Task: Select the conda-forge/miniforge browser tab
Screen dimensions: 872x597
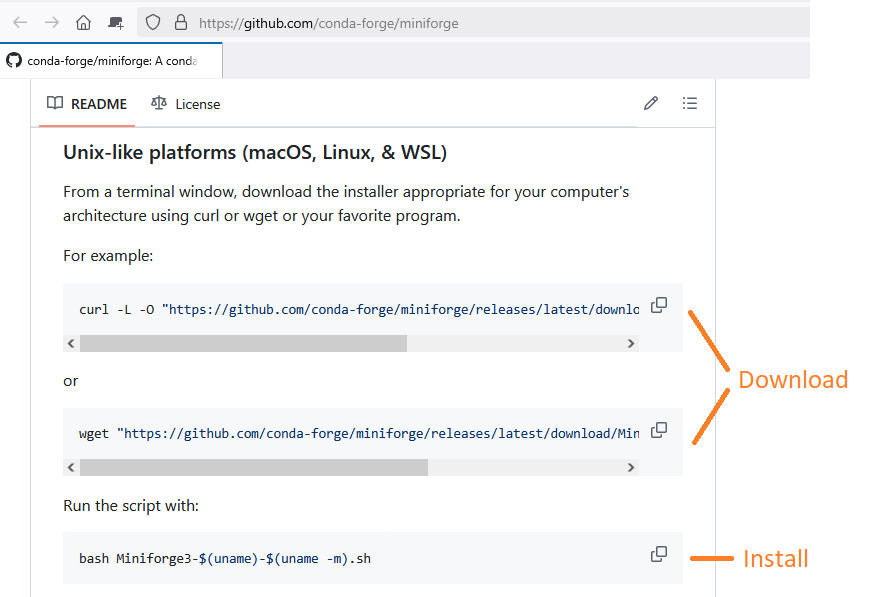Action: click(x=111, y=61)
